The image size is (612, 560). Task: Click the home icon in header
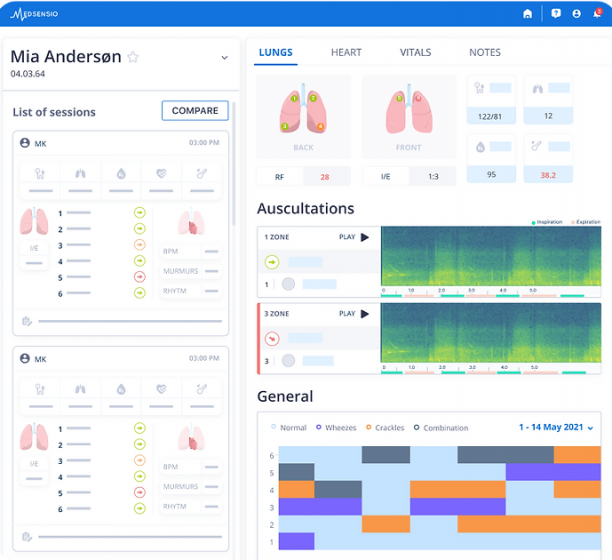coord(527,14)
